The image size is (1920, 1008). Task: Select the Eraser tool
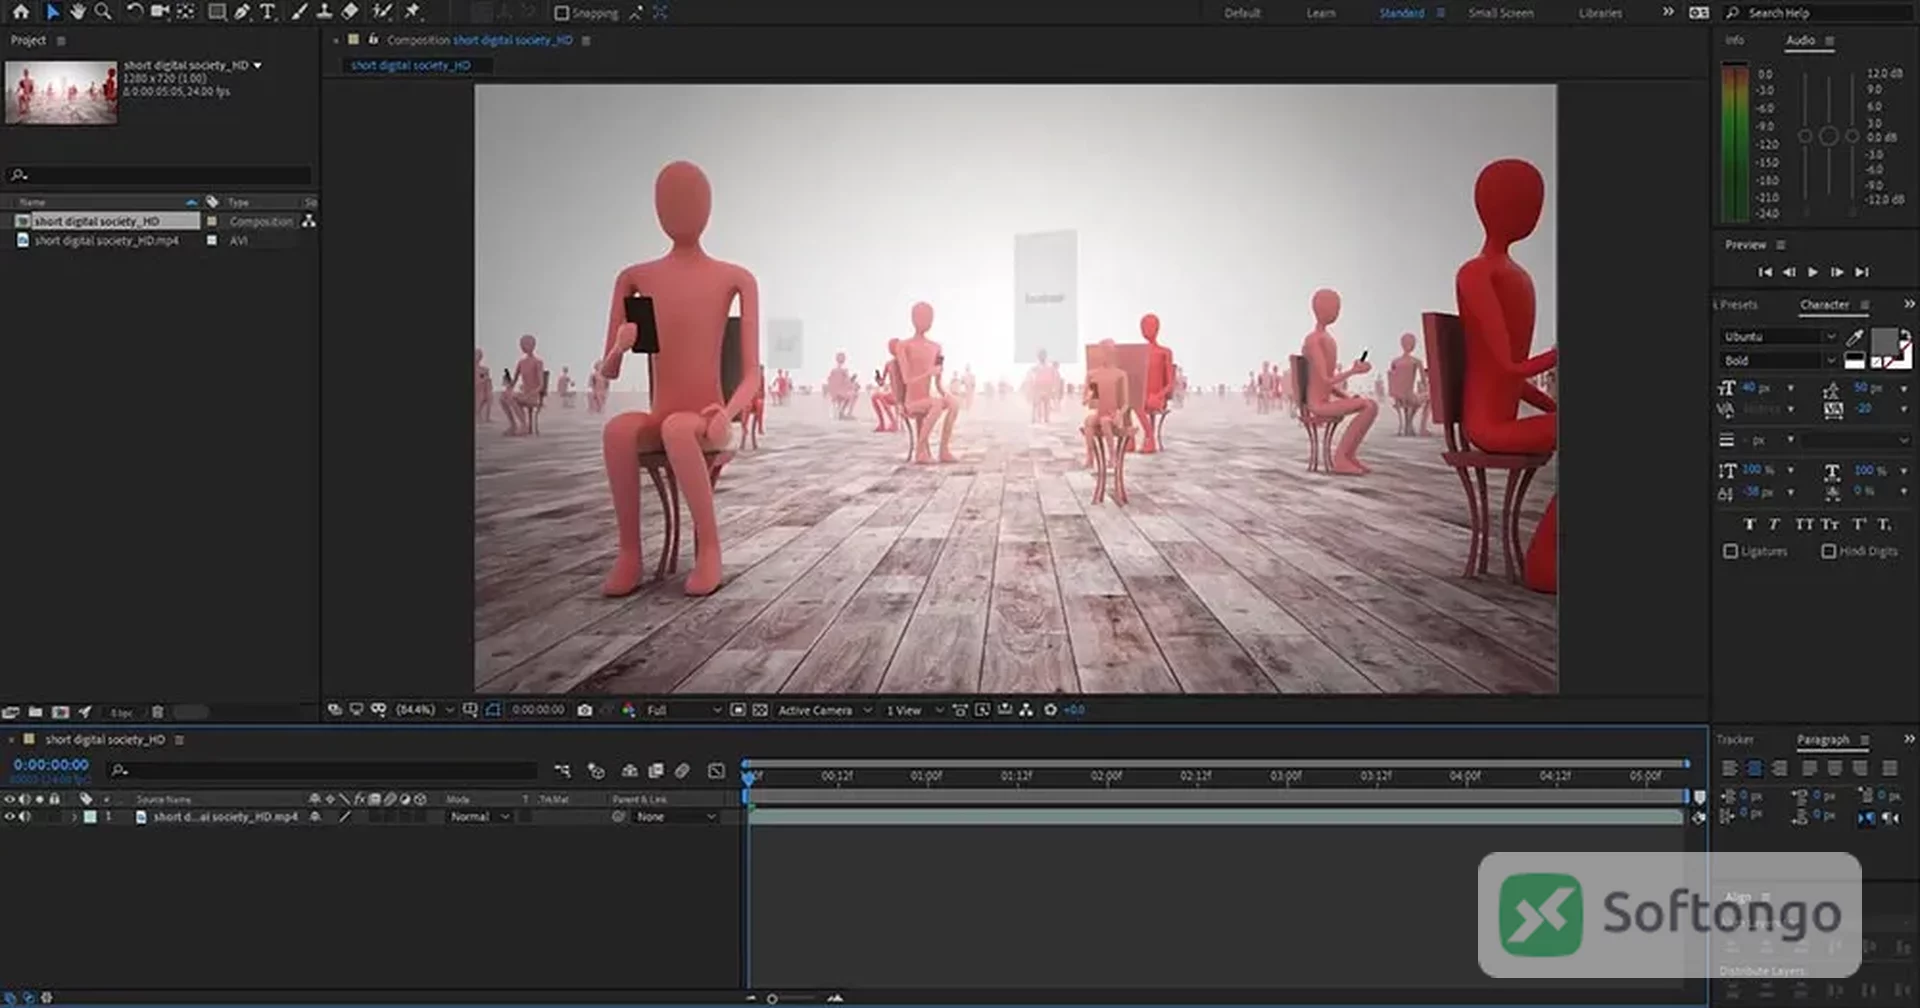point(350,12)
